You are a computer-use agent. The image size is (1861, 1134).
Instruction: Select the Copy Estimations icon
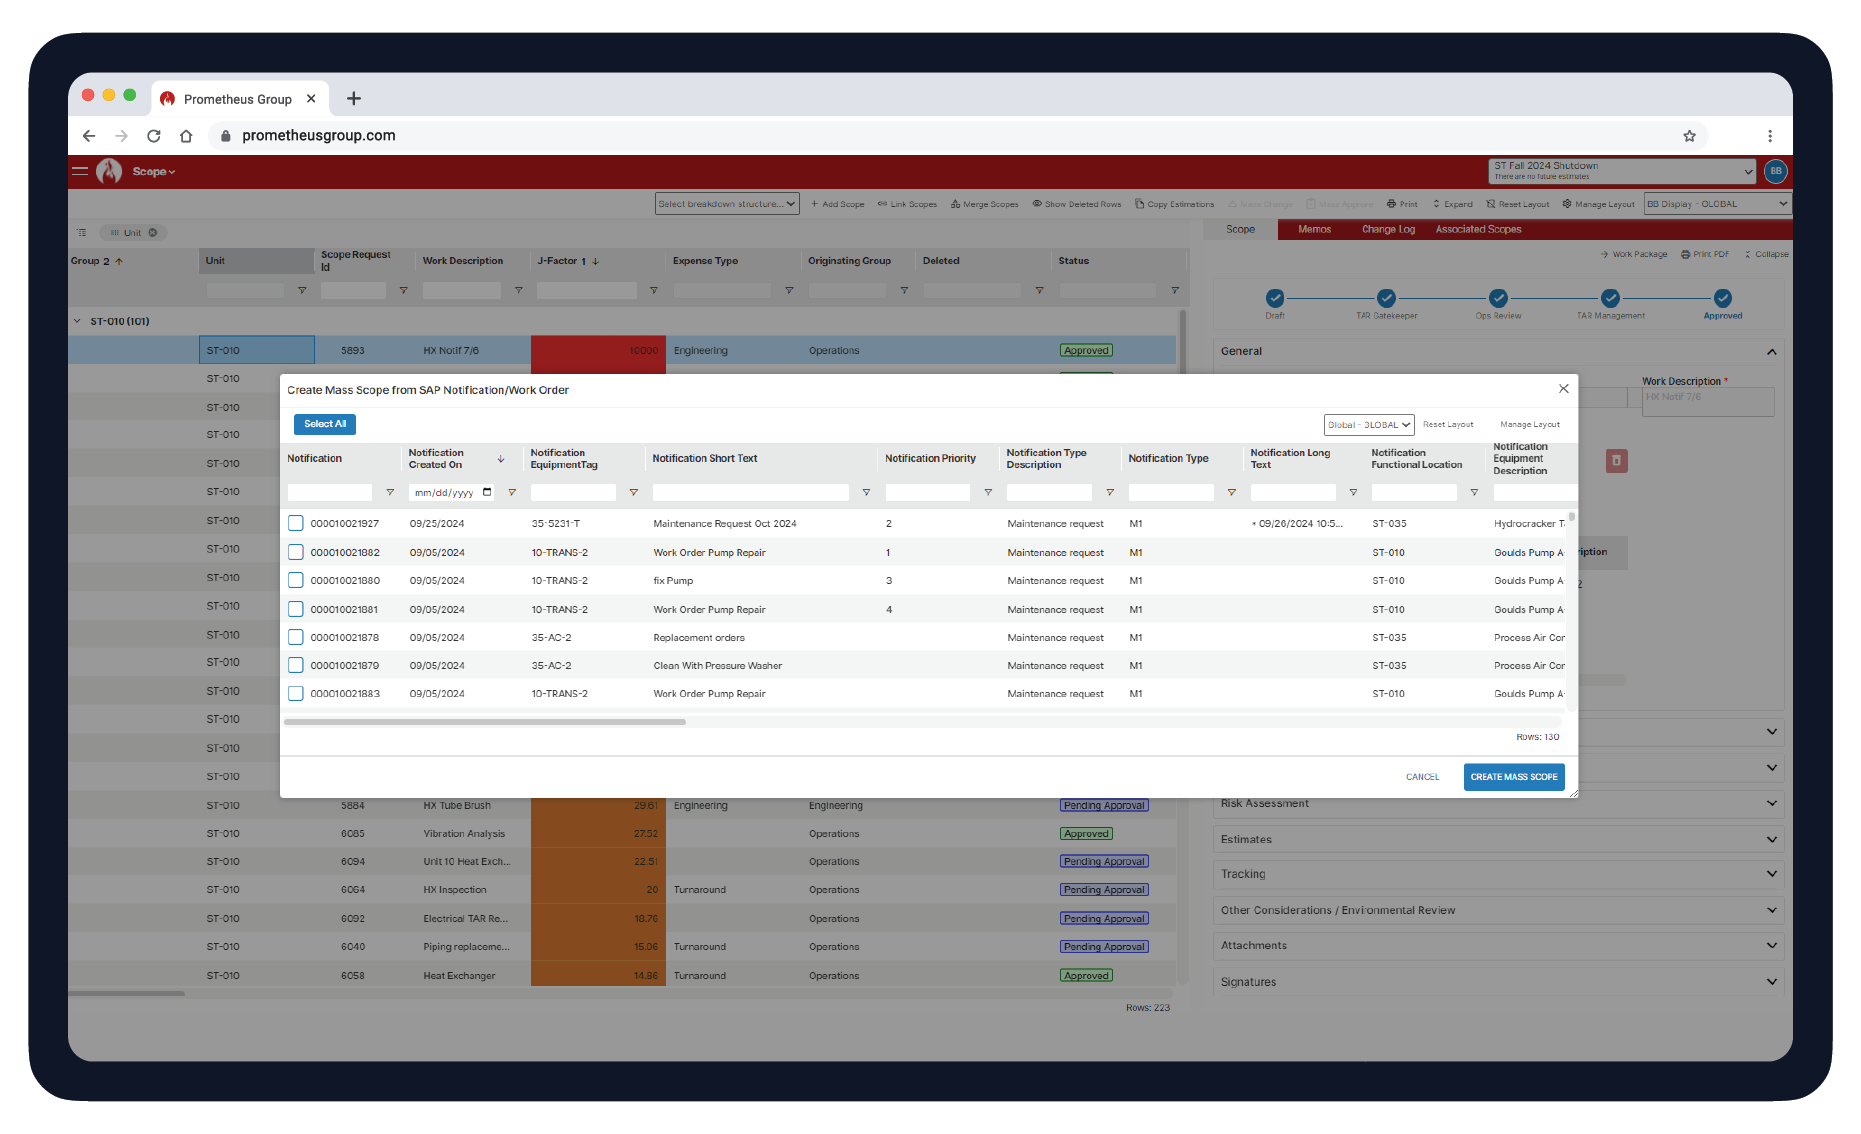pos(1141,204)
